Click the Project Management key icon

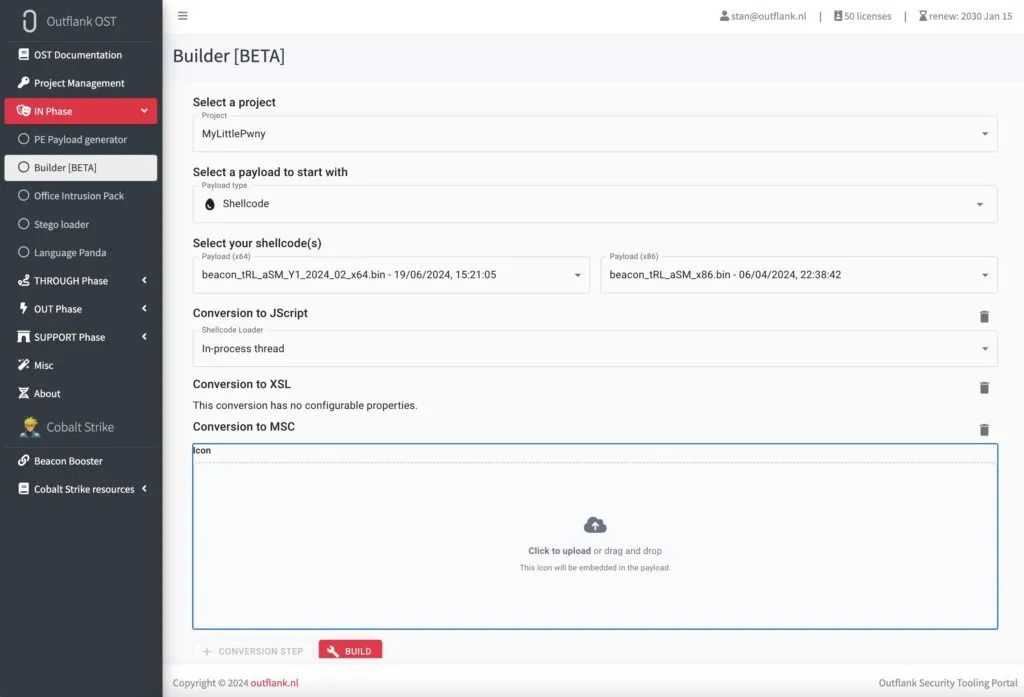(x=24, y=82)
